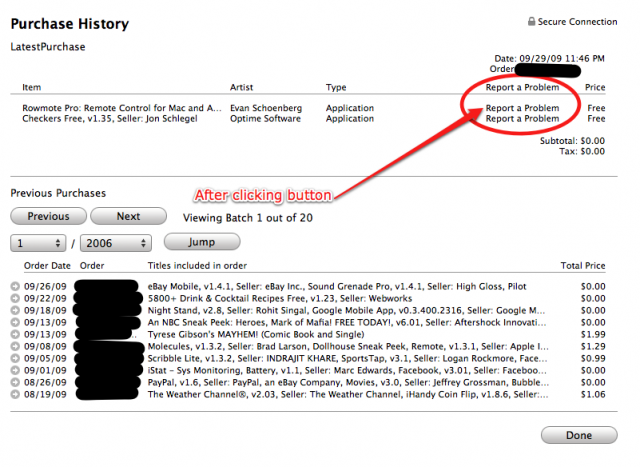The image size is (640, 467).
Task: Click The Weather Channel order row
Action: coord(348,394)
